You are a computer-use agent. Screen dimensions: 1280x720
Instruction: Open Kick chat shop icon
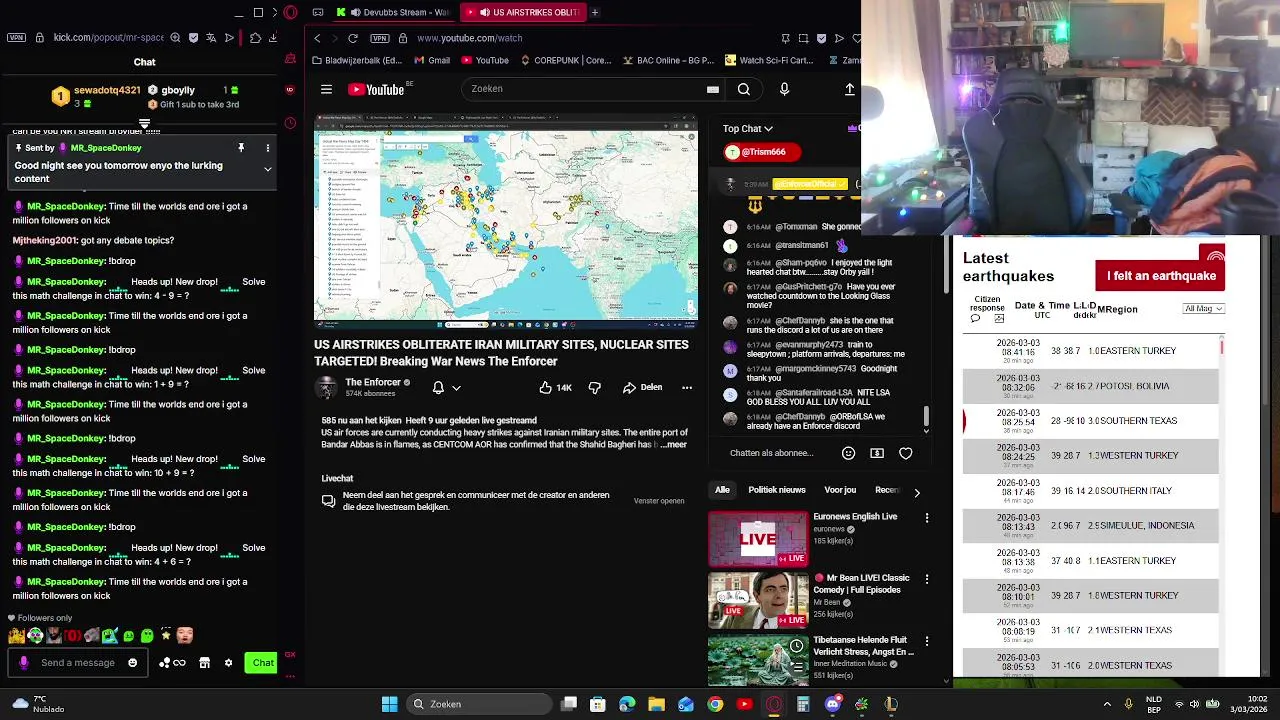(204, 663)
